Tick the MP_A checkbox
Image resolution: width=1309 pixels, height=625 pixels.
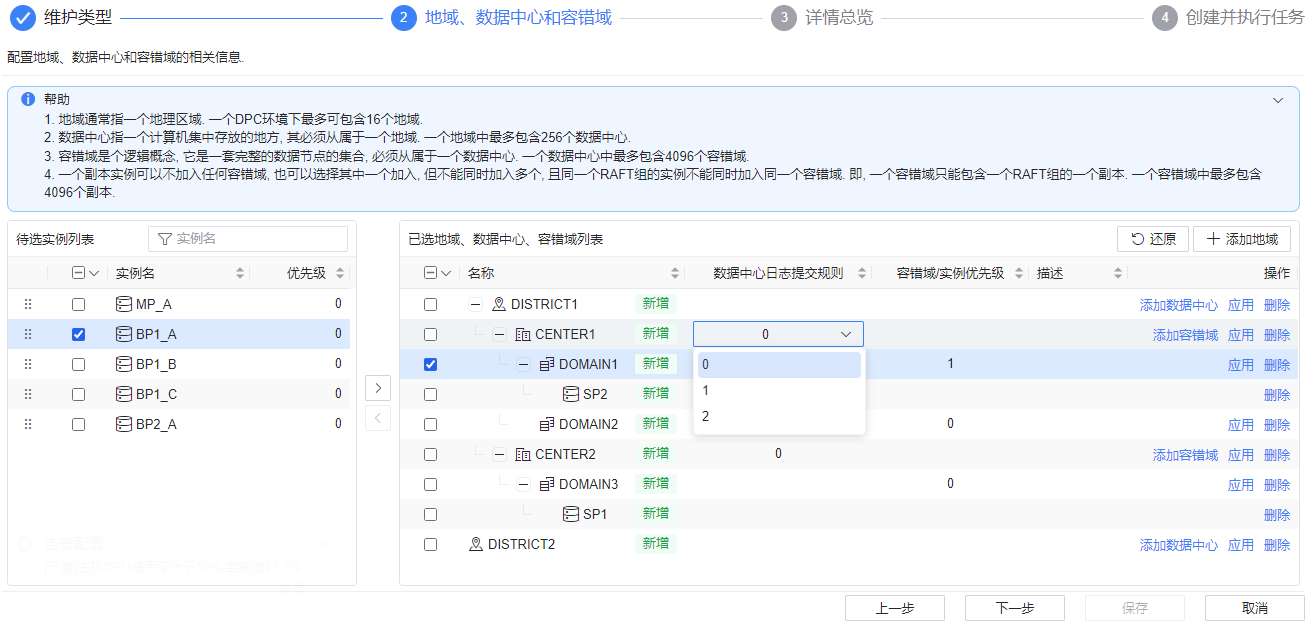pyautogui.click(x=78, y=304)
